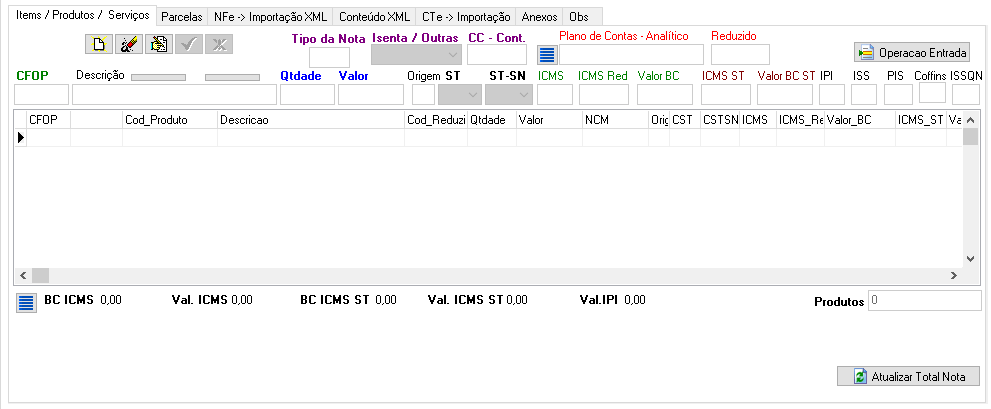Expand the Isenta / Outras dropdown

(x=416, y=55)
